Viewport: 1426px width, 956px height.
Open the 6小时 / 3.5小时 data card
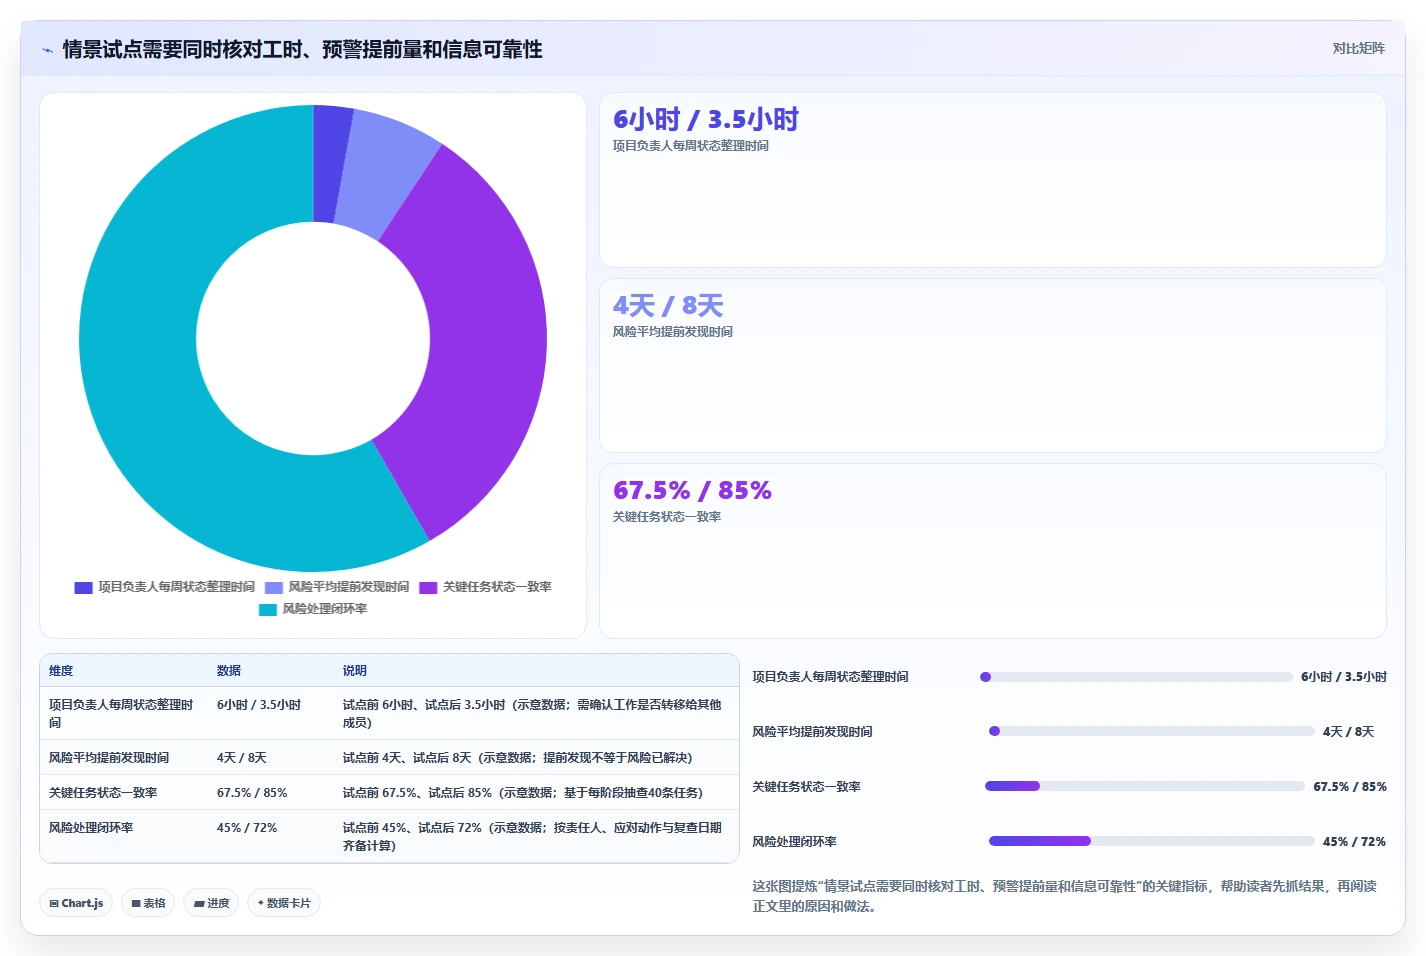pyautogui.click(x=992, y=180)
